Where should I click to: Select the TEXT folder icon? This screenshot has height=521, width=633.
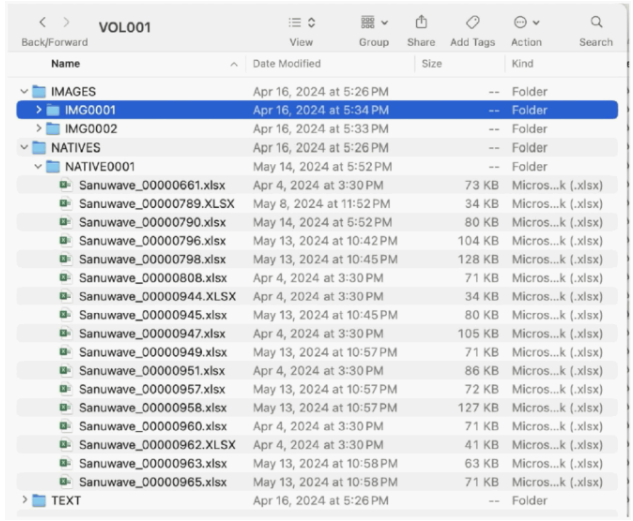pos(39,500)
